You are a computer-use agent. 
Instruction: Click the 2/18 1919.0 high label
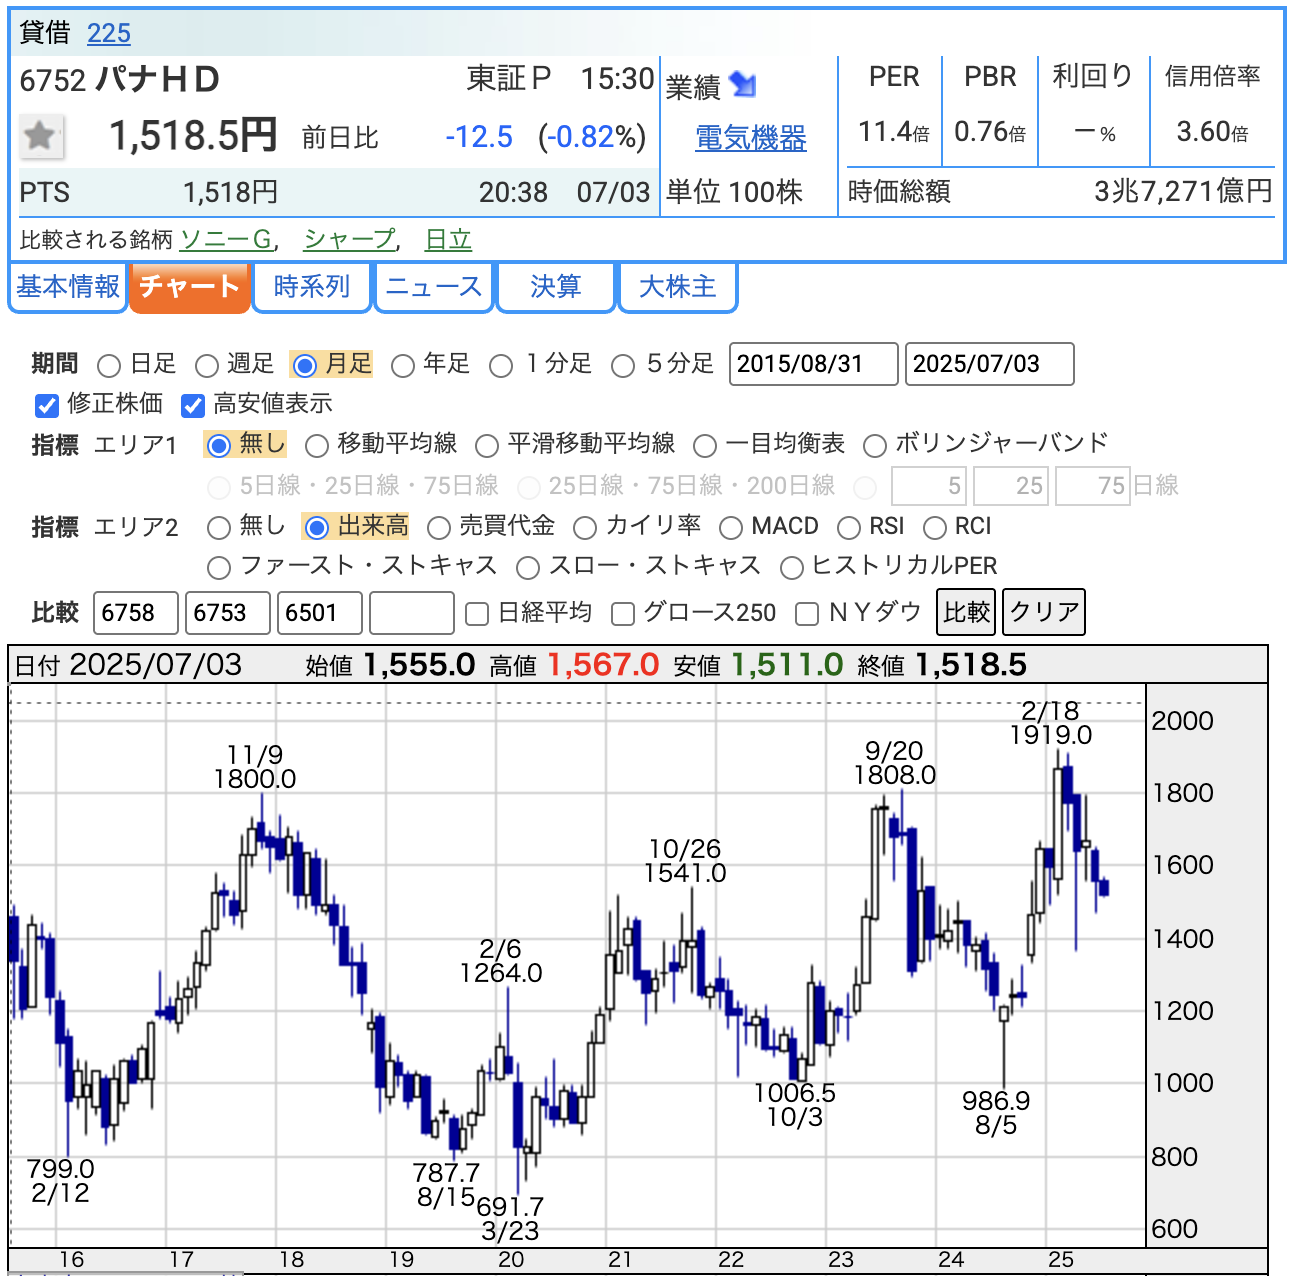pos(1050,723)
